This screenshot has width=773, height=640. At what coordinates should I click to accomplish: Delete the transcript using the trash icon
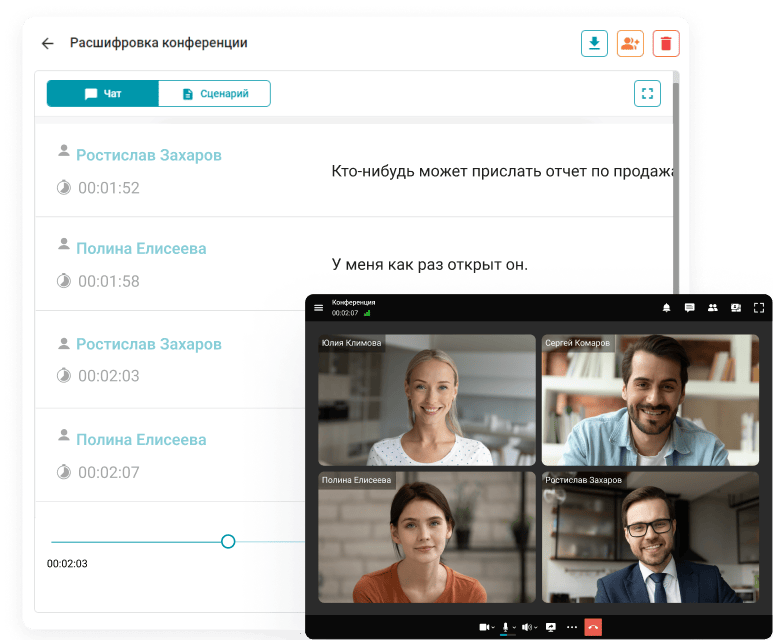666,43
